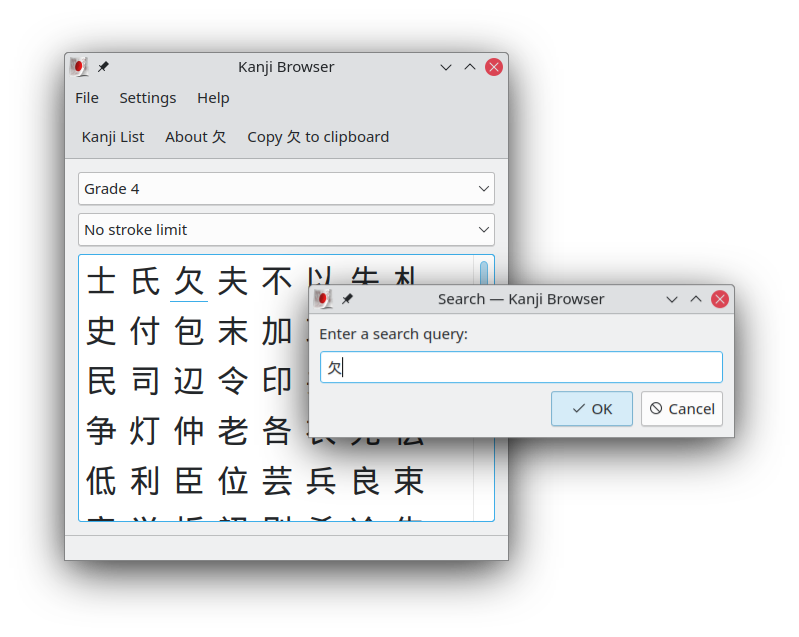Image resolution: width=799 pixels, height=637 pixels.
Task: Open the Settings menu
Action: coord(147,98)
